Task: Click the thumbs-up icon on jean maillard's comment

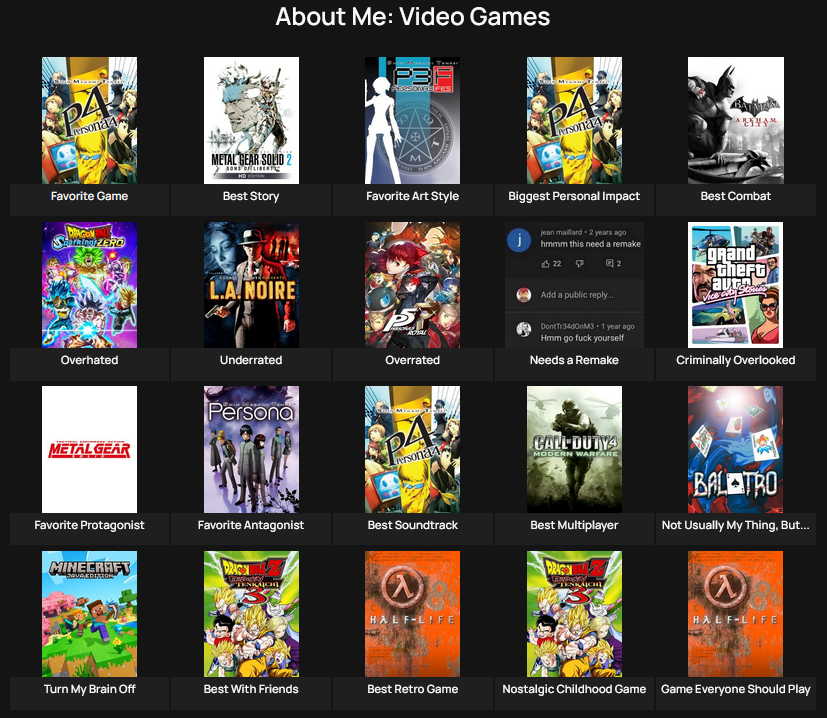Action: point(545,263)
